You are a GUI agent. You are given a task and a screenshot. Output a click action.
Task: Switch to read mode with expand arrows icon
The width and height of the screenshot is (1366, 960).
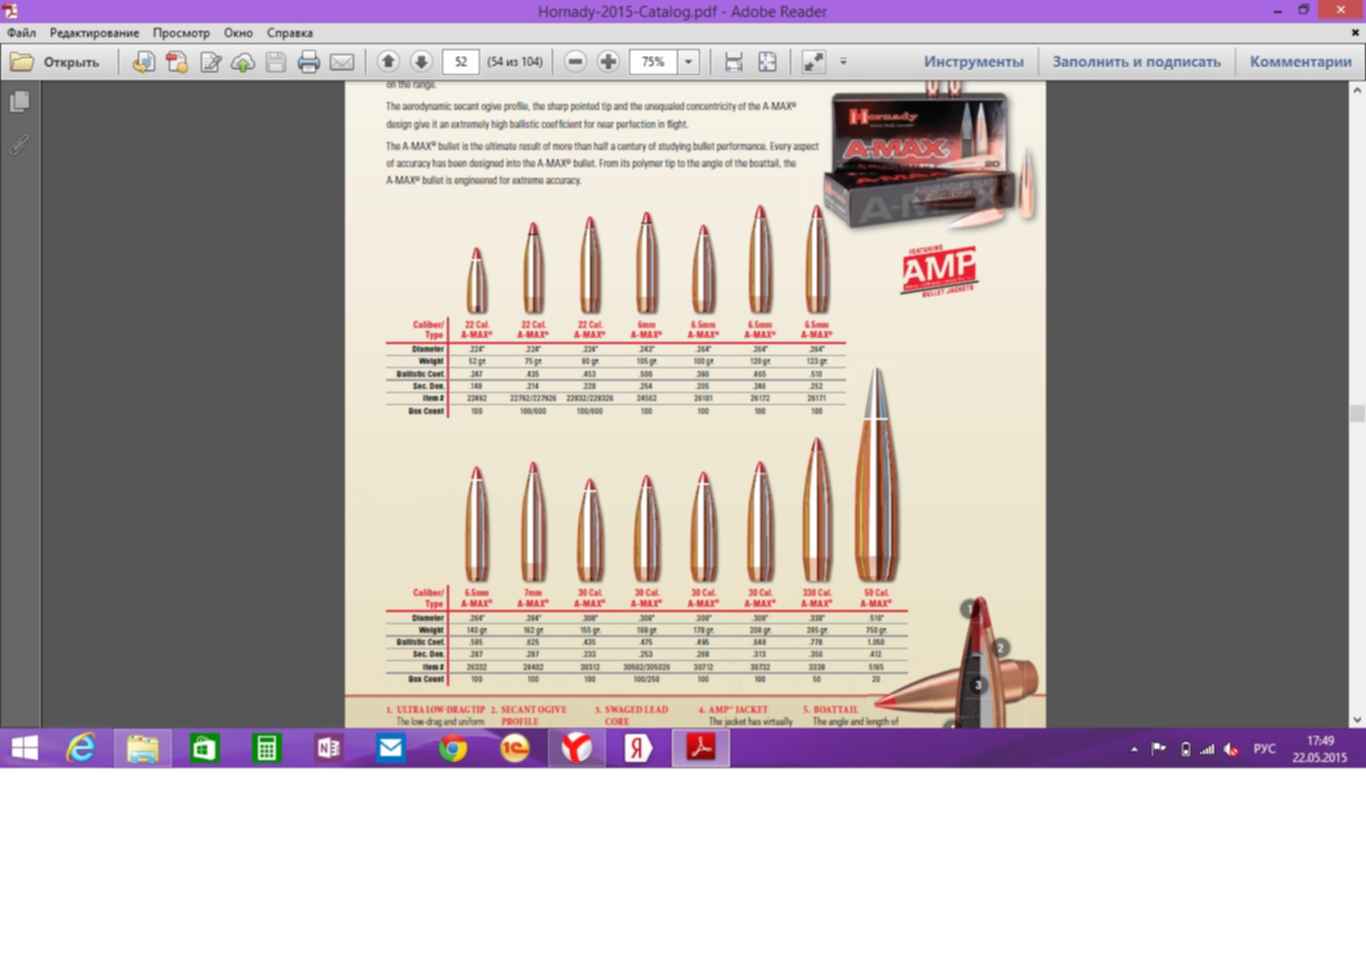(813, 62)
